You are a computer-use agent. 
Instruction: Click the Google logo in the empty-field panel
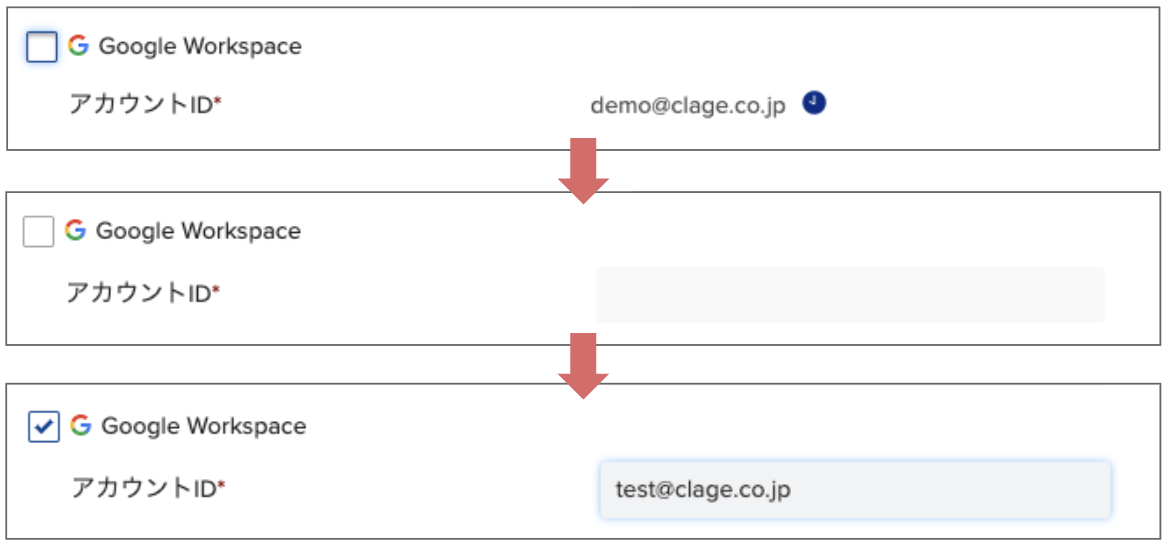coord(75,230)
